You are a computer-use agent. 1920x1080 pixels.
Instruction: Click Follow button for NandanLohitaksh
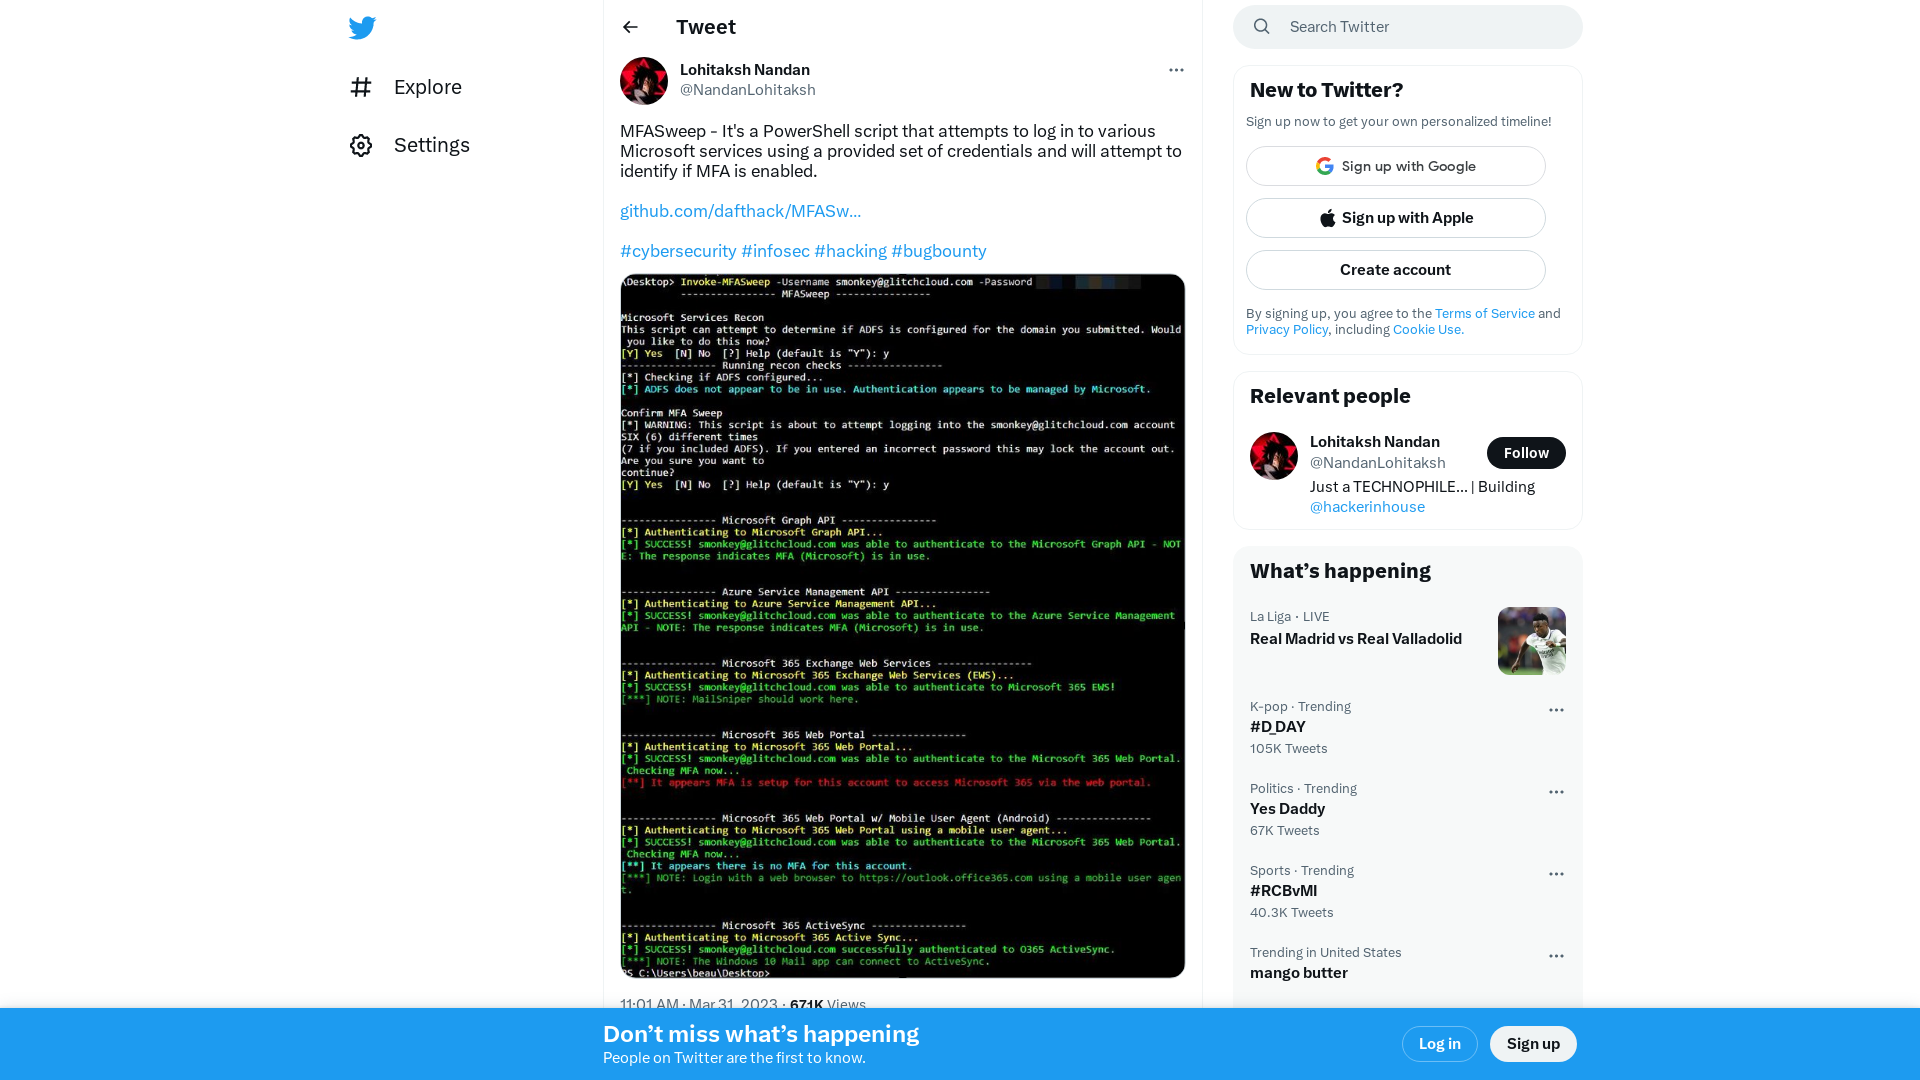click(1526, 452)
